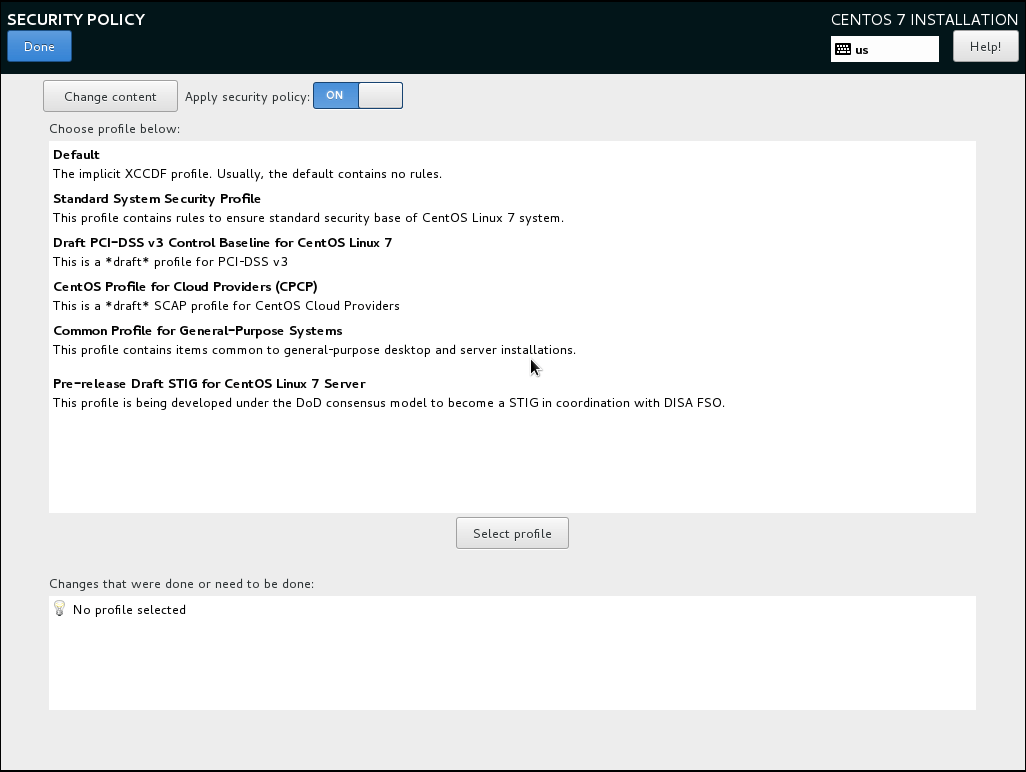
Task: Click the Choose profile below label
Action: tap(115, 129)
